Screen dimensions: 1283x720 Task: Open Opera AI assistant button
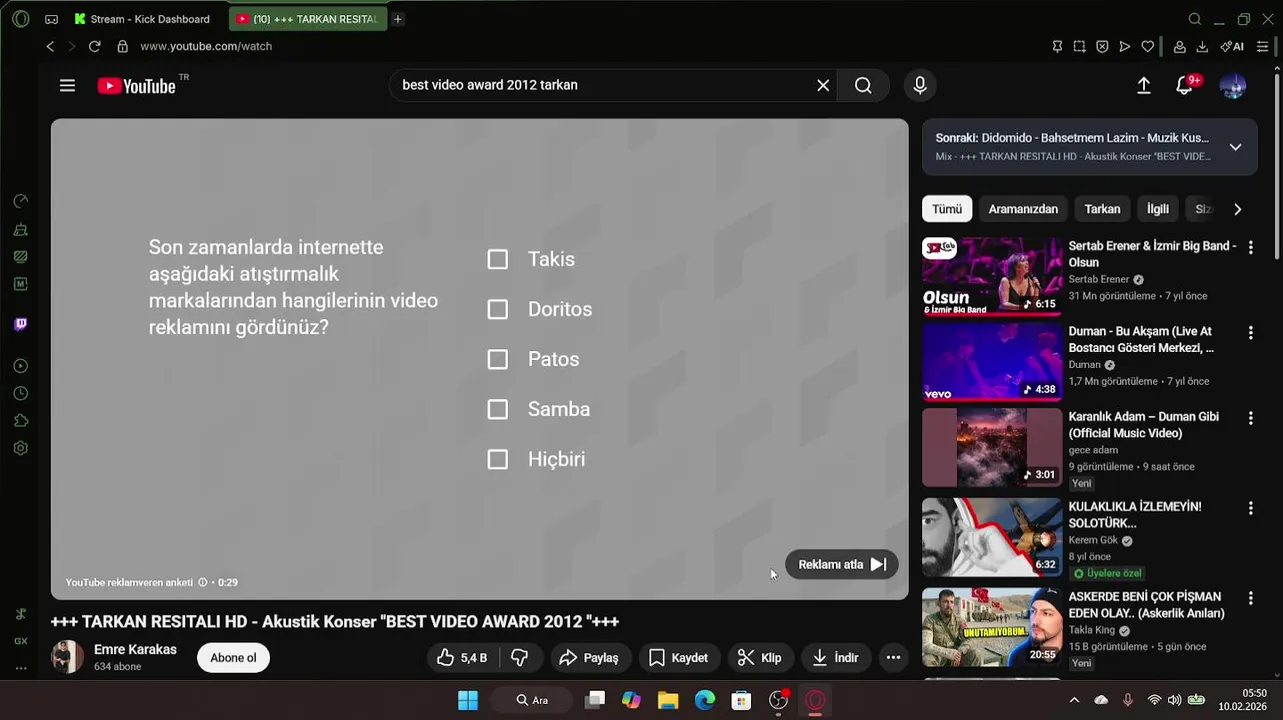(1232, 46)
